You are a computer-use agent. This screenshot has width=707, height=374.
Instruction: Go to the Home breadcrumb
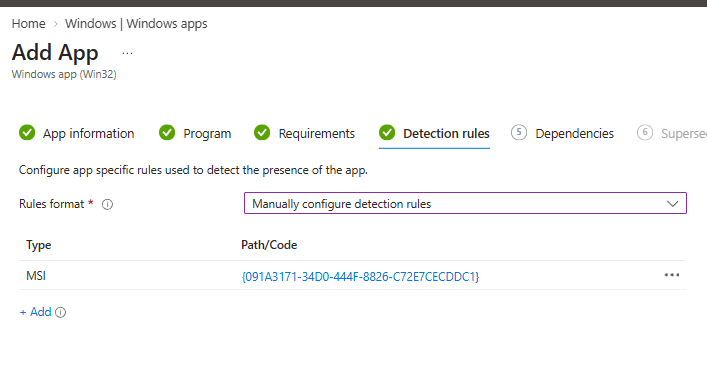click(28, 23)
